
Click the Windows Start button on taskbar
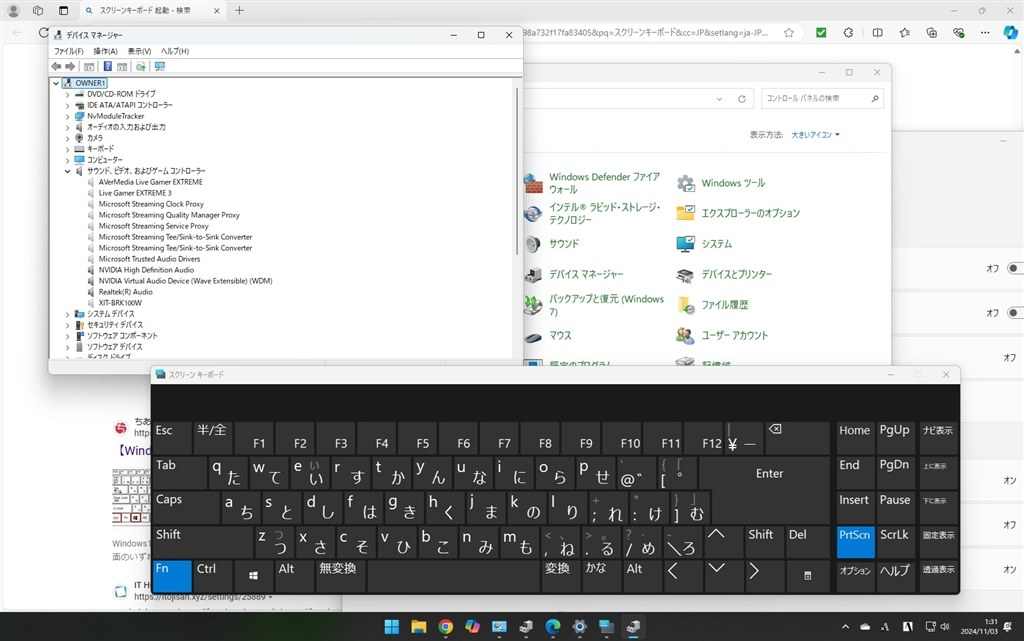click(x=392, y=627)
